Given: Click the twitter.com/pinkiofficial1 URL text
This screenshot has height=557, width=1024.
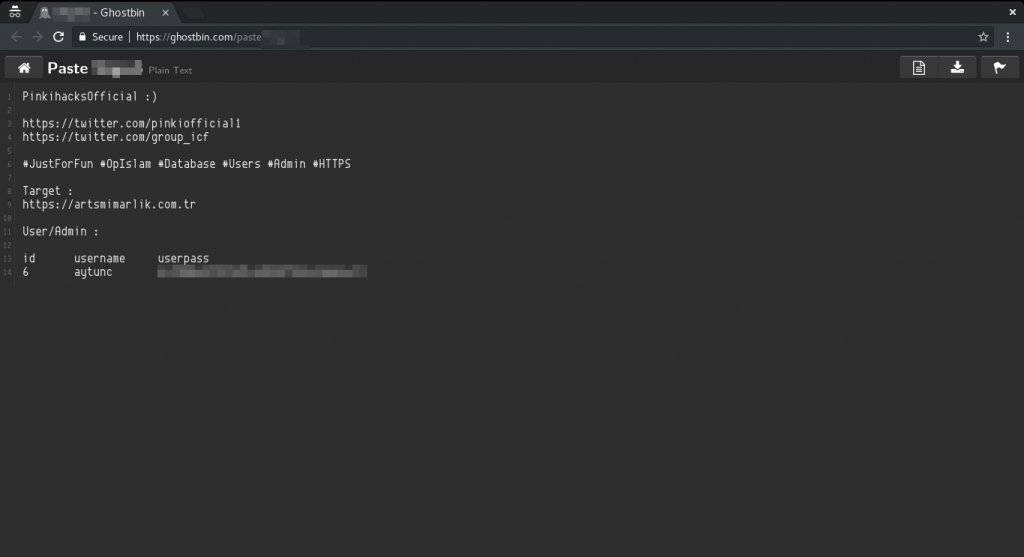Looking at the screenshot, I should click(x=131, y=124).
